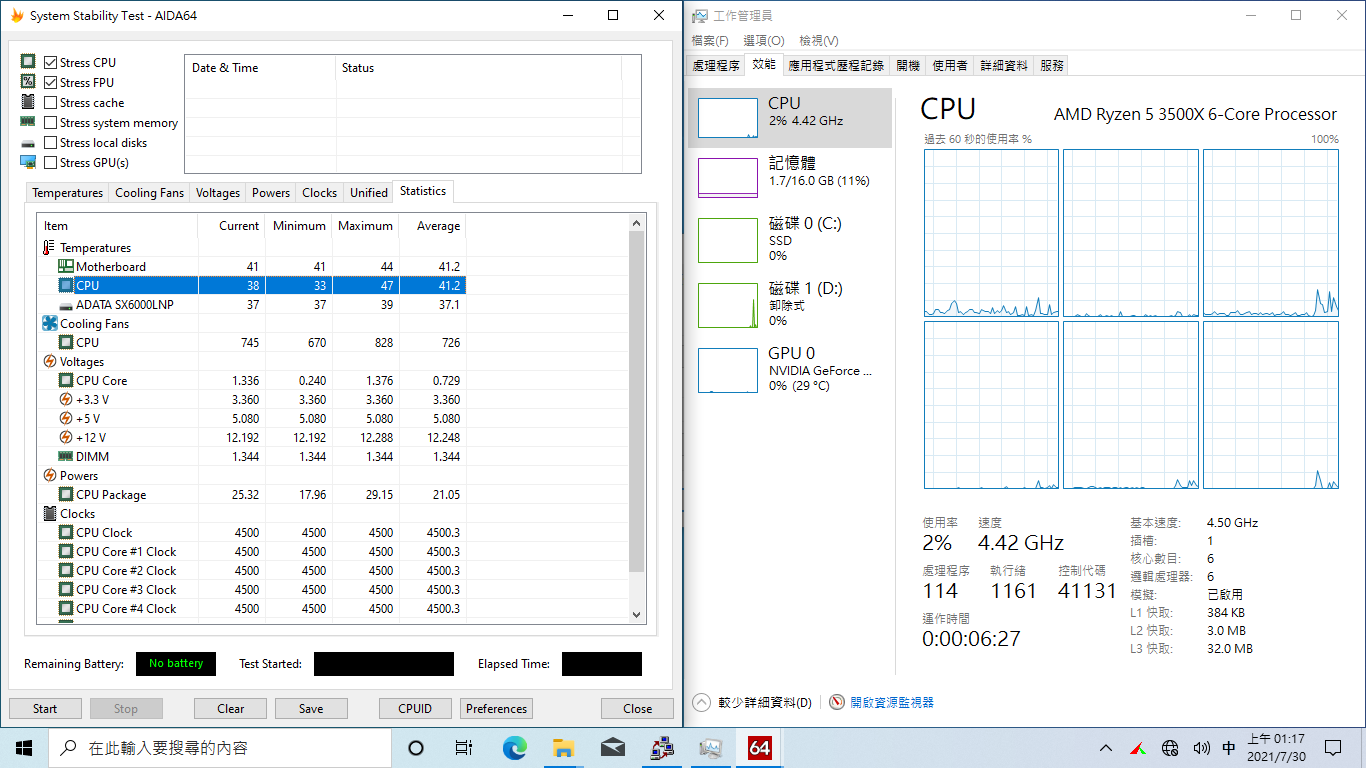Click the ADATA SX6000LNP drive icon
Screen dimensions: 1366x768
tap(66, 305)
